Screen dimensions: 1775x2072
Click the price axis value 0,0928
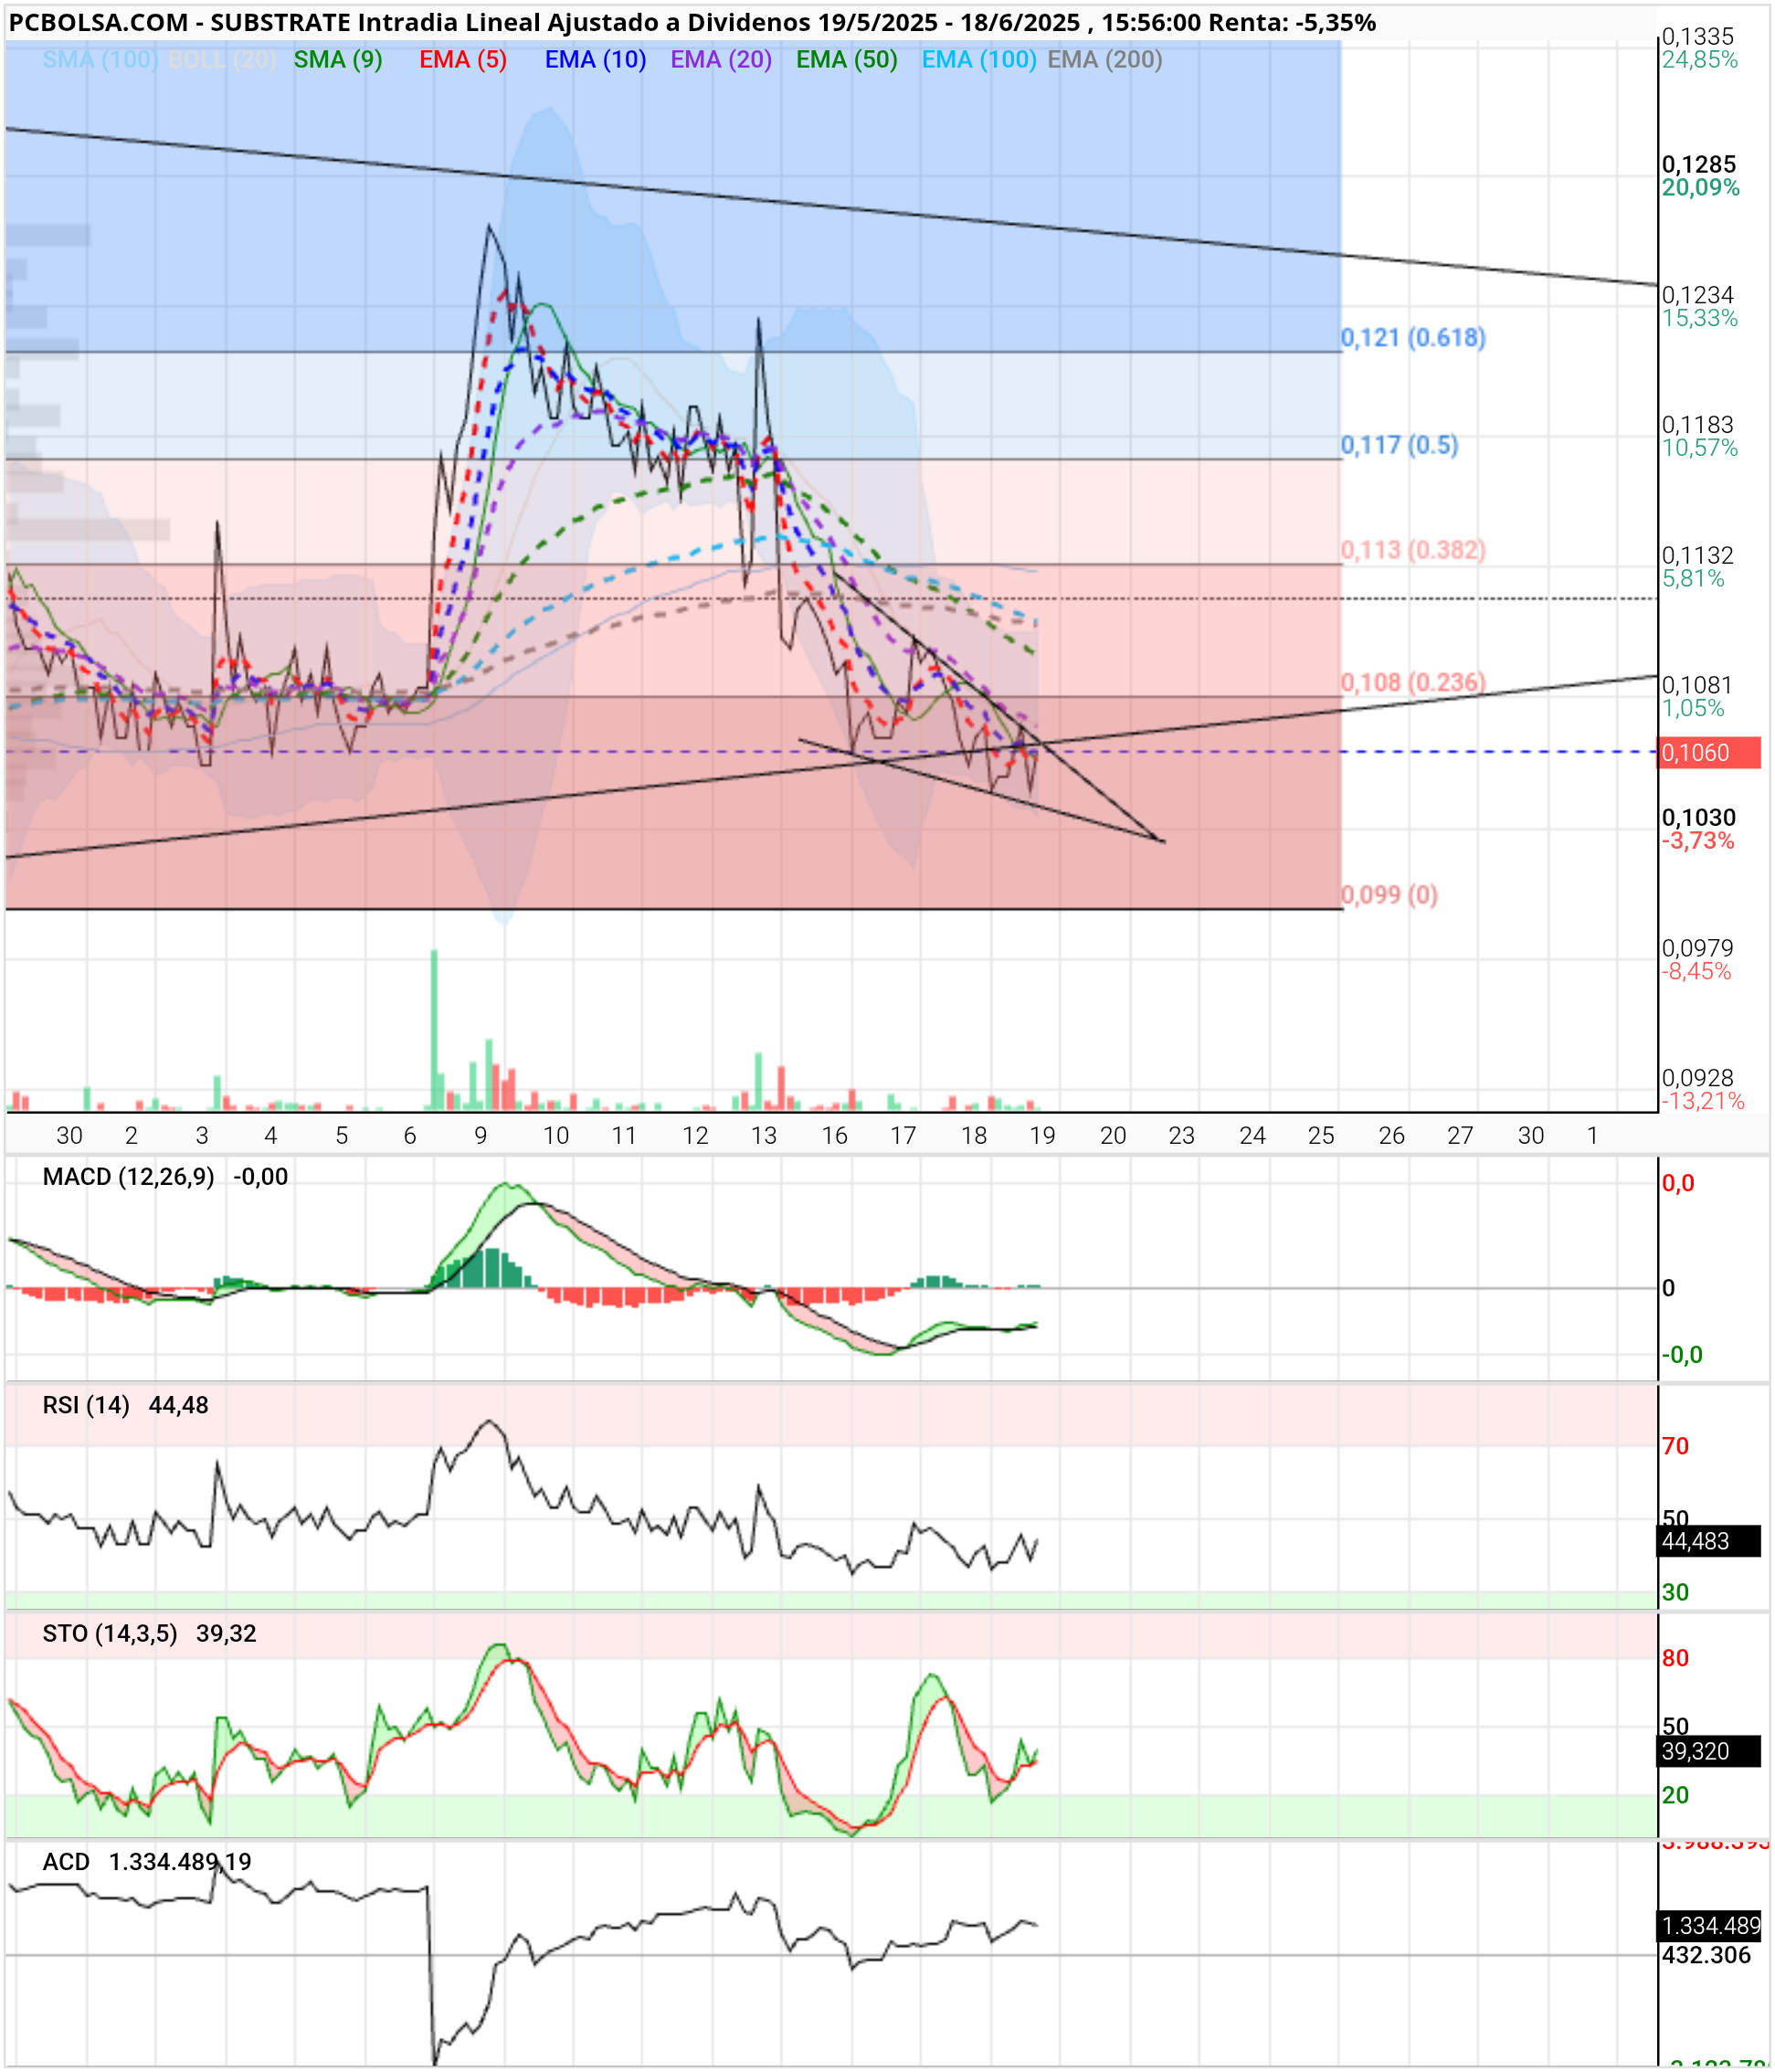click(1698, 1078)
